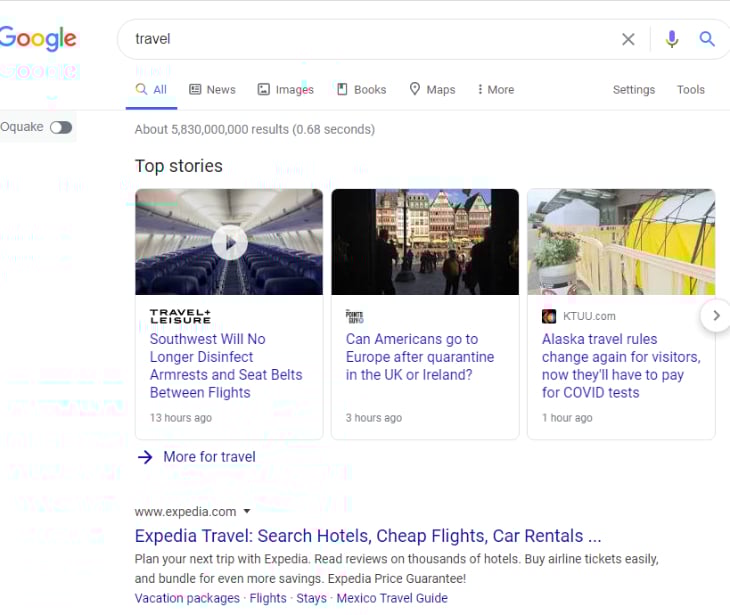730x615 pixels.
Task: Open the More for travel link
Action: [x=209, y=457]
